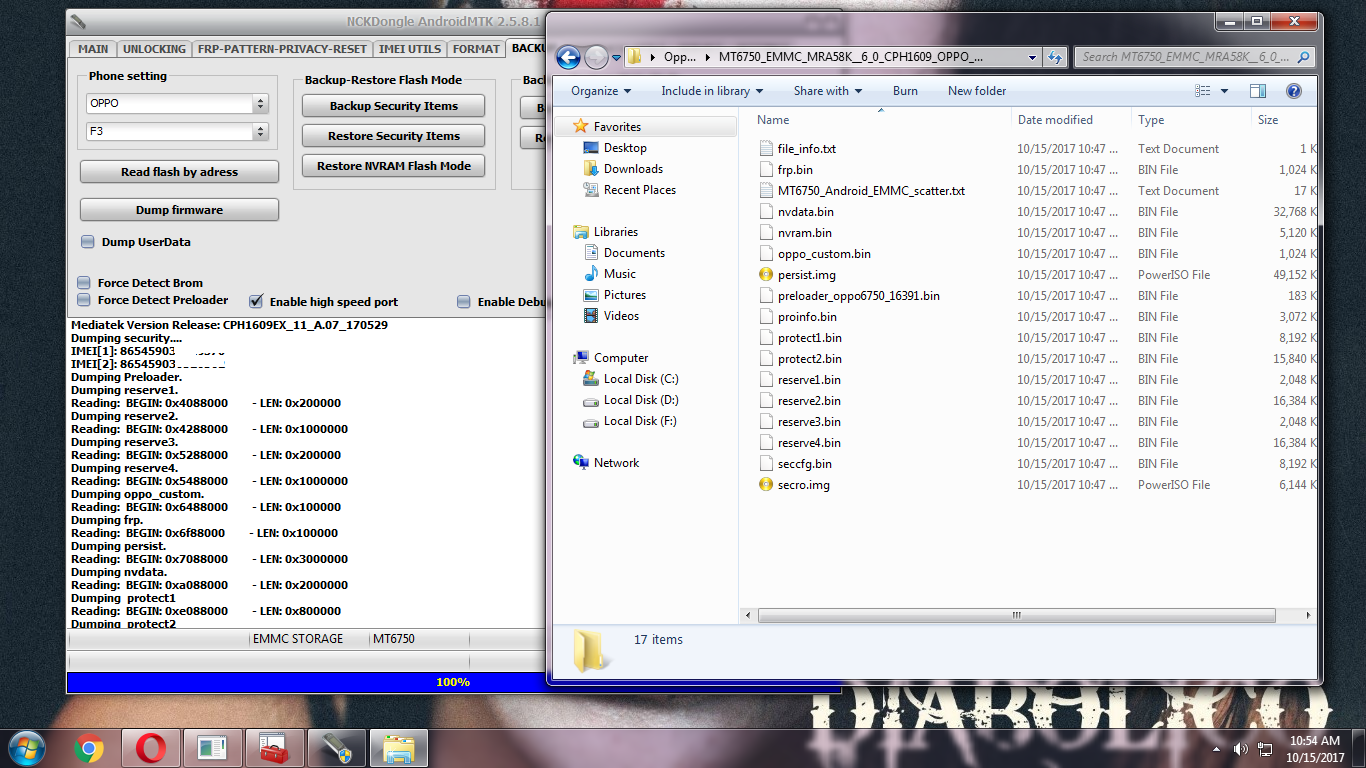The image size is (1366, 768).
Task: Open the IMEI UTILS tab
Action: click(x=409, y=48)
